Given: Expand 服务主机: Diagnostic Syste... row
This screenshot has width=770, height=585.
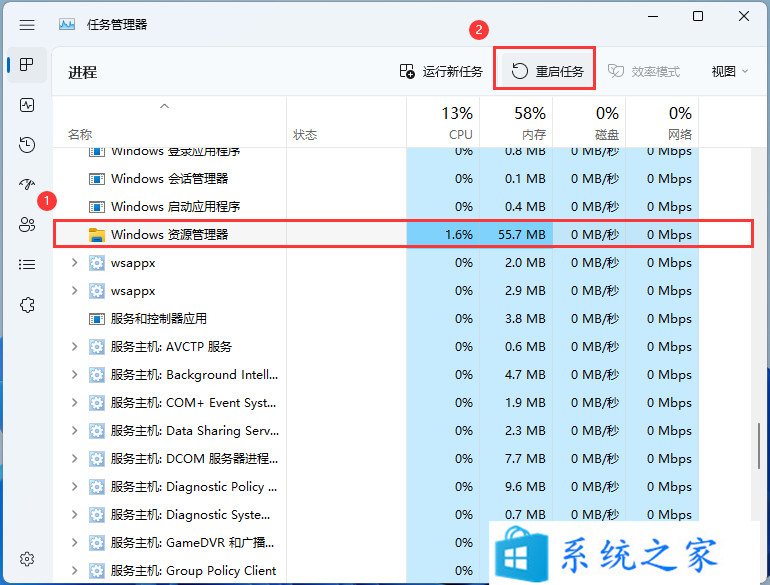Looking at the screenshot, I should click(x=74, y=515).
